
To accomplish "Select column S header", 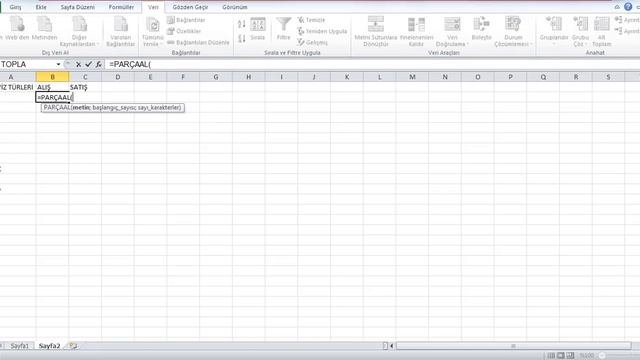I will [x=608, y=77].
